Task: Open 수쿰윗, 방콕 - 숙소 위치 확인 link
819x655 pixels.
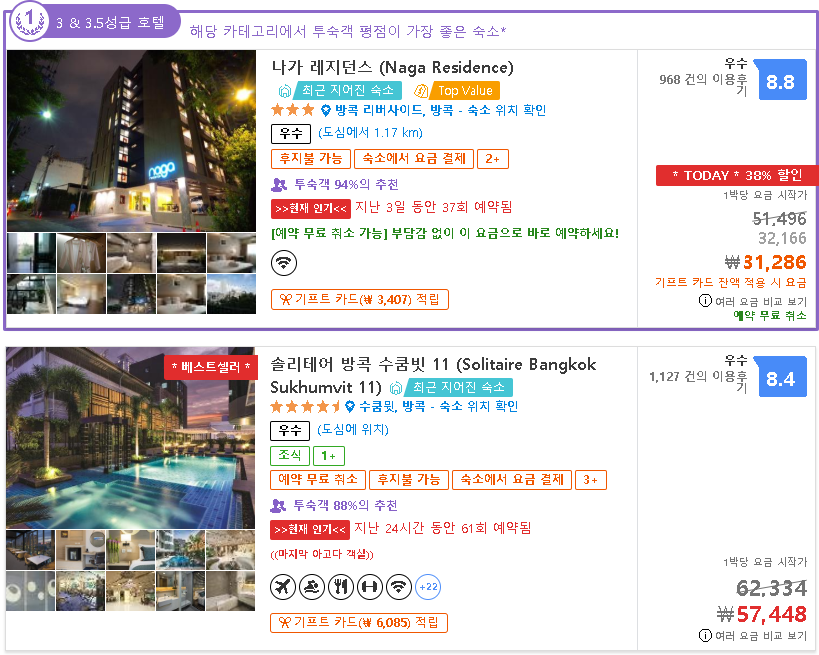Action: coord(438,406)
